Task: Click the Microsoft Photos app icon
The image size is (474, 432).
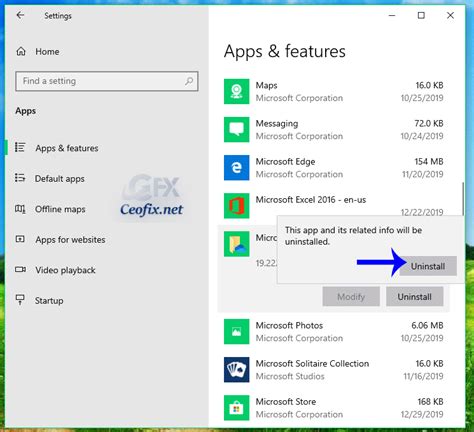Action: (236, 332)
